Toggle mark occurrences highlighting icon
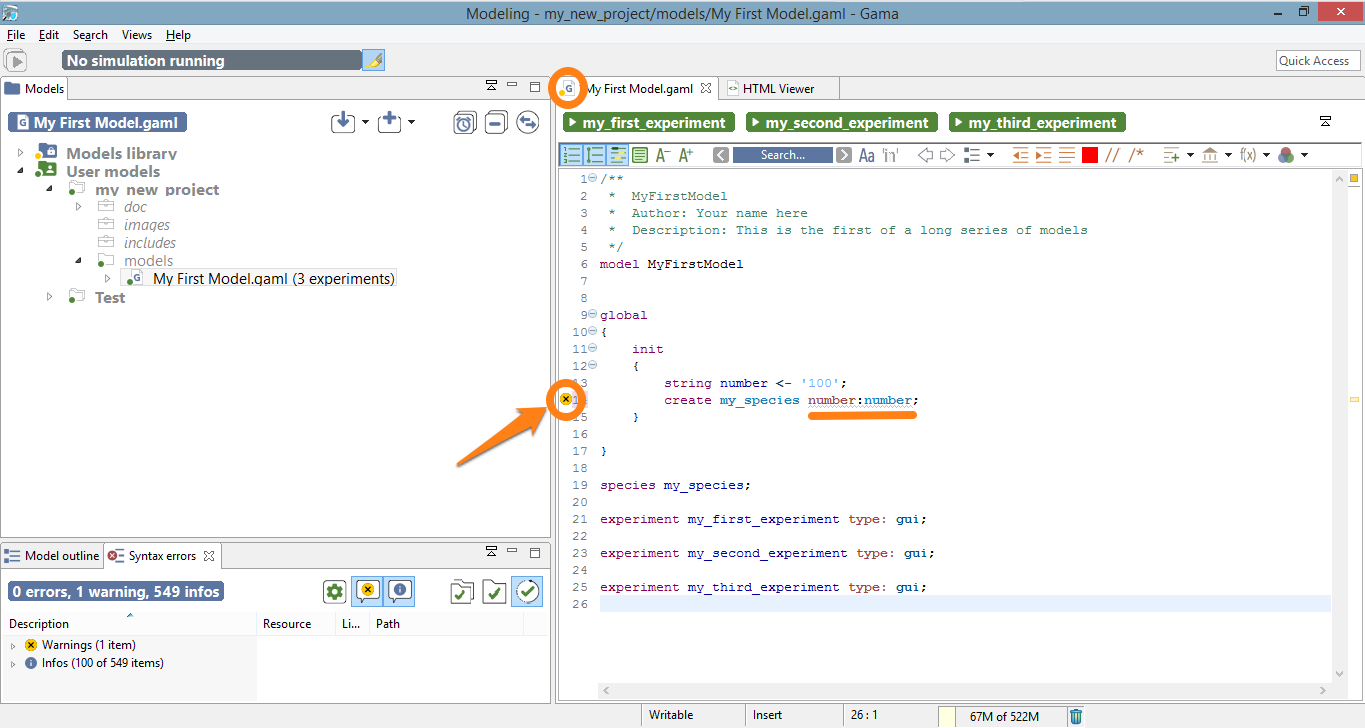The image size is (1365, 728). pos(618,155)
